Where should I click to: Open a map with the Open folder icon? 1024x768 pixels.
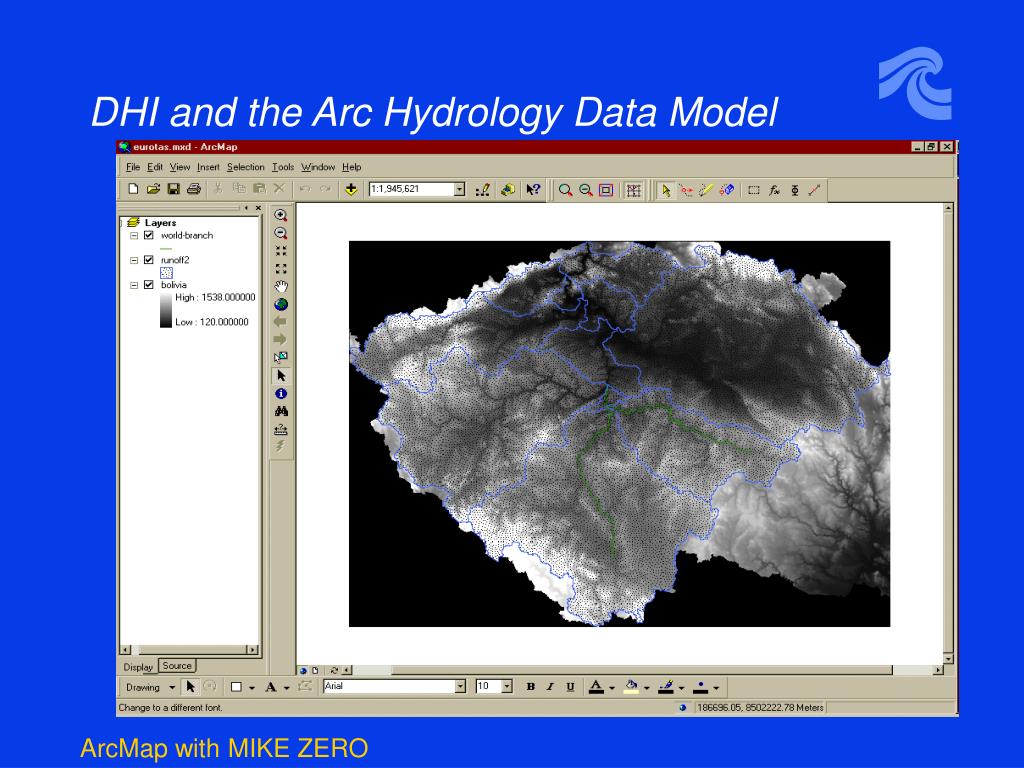153,189
